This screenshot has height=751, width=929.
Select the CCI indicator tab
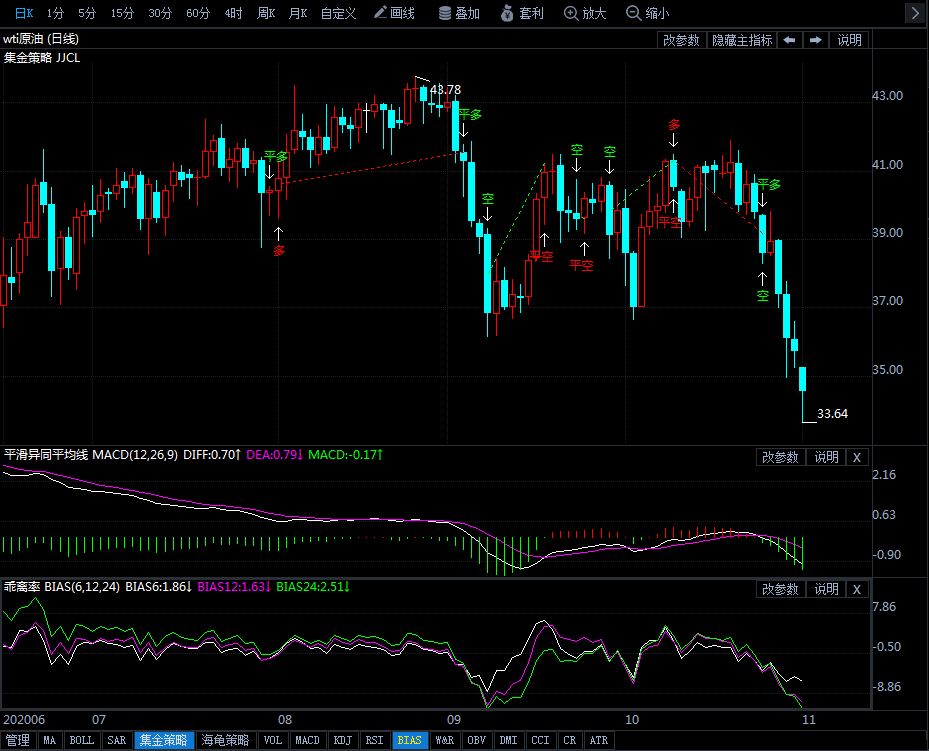point(540,740)
